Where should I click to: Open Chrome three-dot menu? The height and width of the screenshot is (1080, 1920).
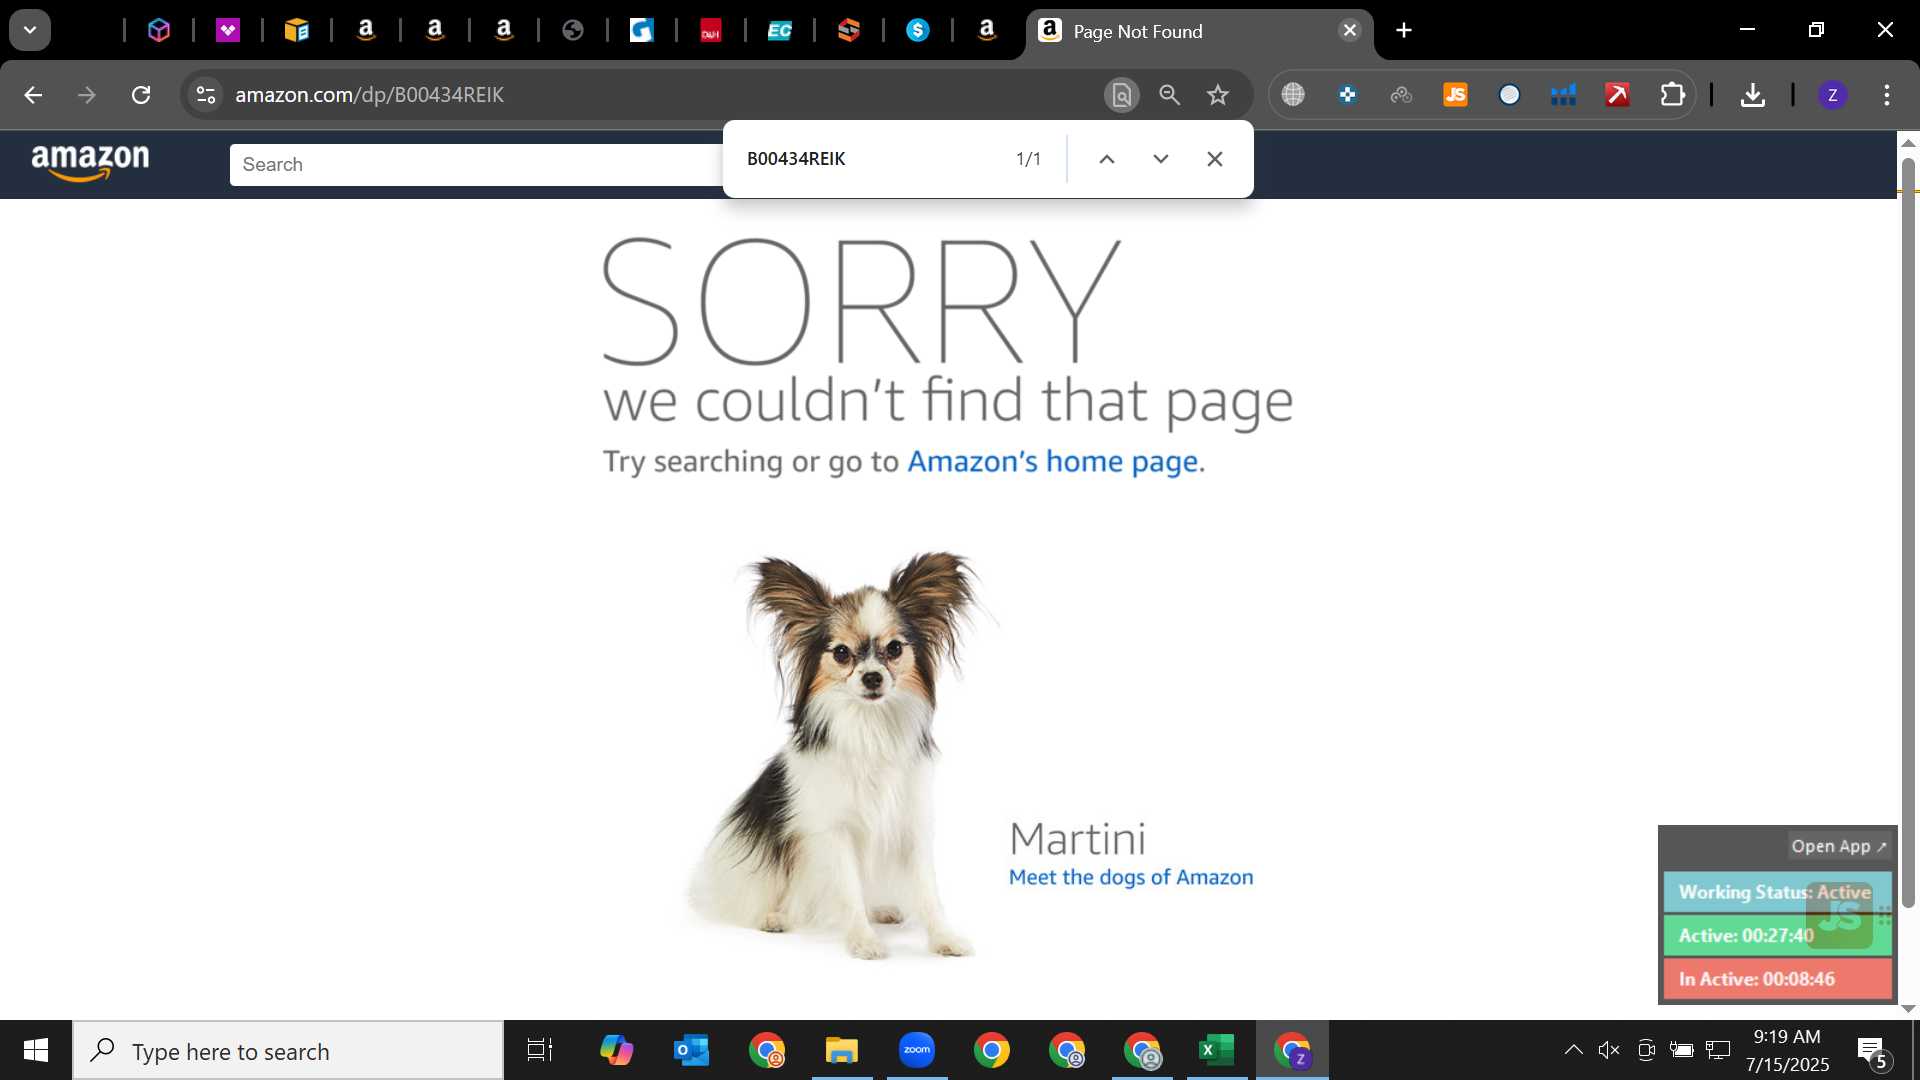click(x=1887, y=95)
